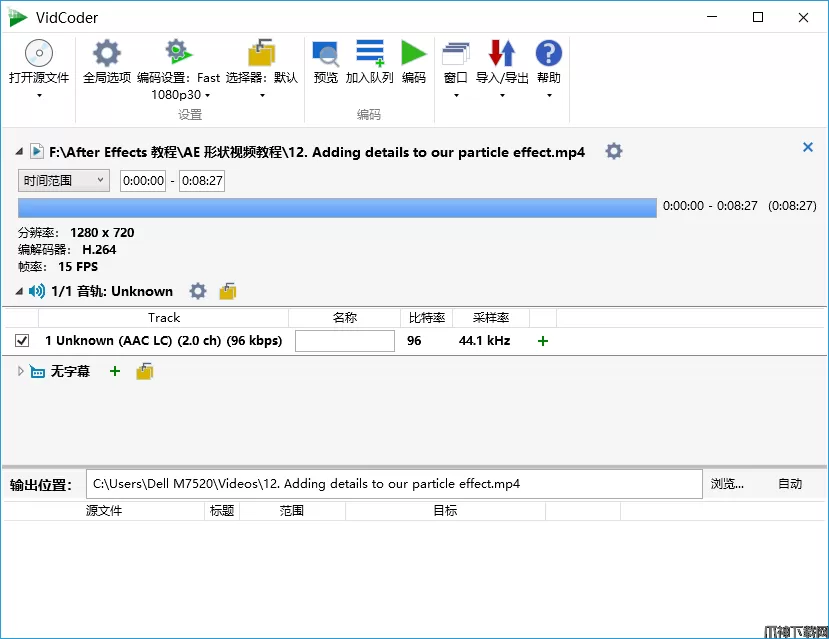This screenshot has width=829, height=639.
Task: Open the 窗口 windows icon
Action: (x=456, y=54)
